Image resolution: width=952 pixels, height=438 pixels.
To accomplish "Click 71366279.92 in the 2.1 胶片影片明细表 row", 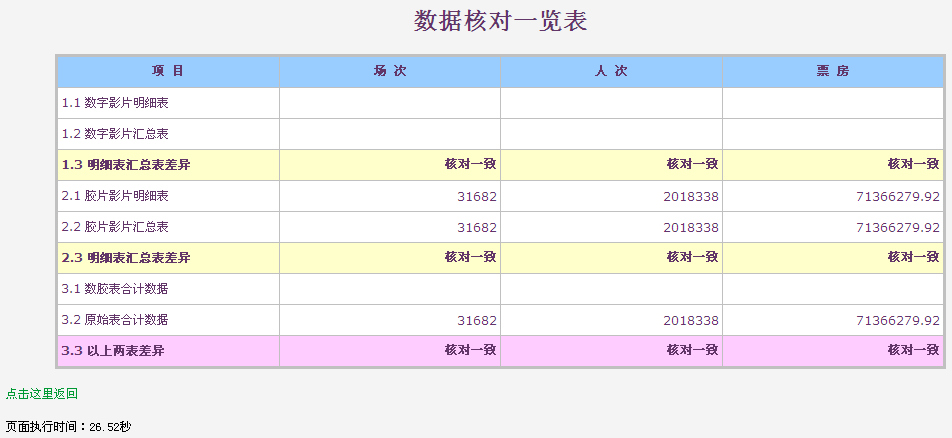I will [898, 196].
